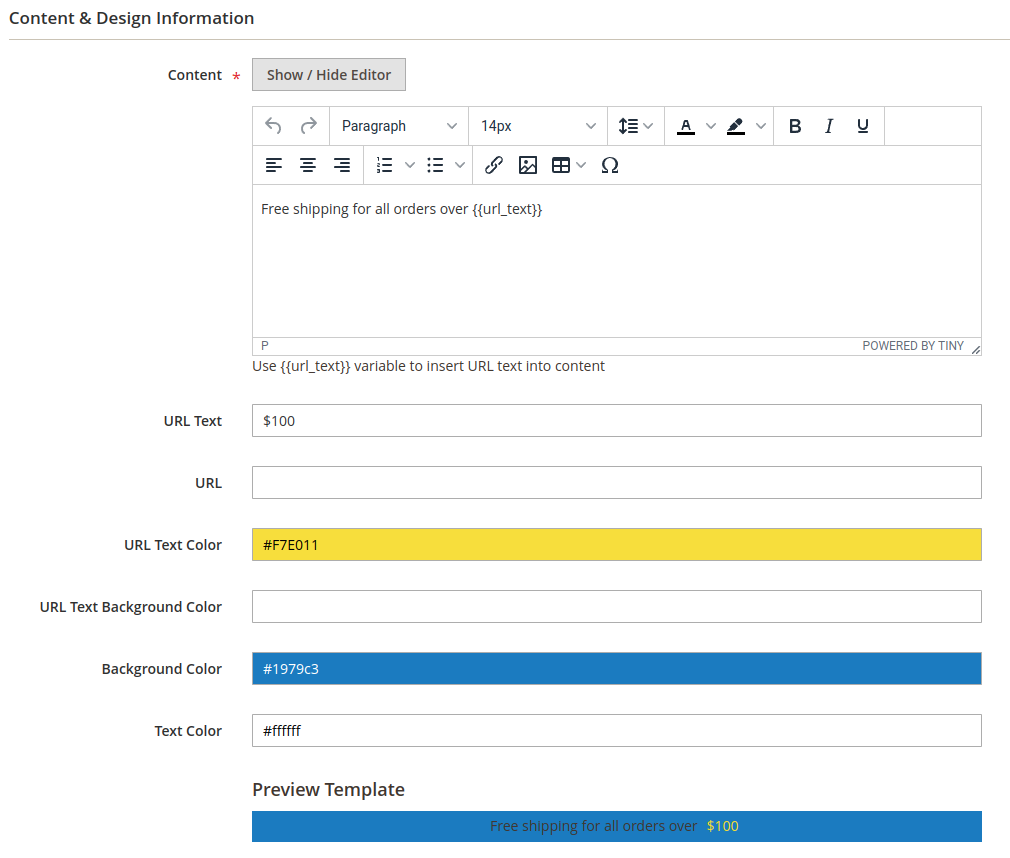Screen dimensions: 1010x858
Task: Insert special character omega icon
Action: pos(609,166)
